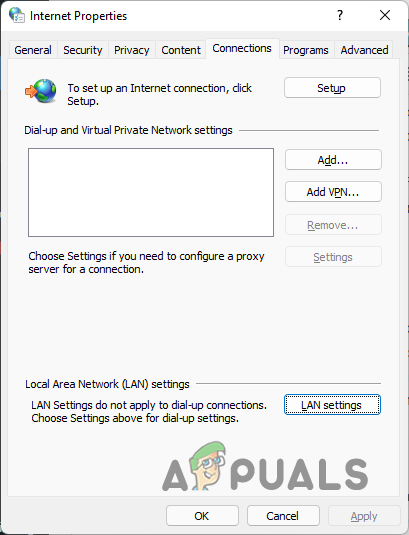Image resolution: width=409 pixels, height=535 pixels.
Task: Open the Programs tab
Action: click(306, 50)
